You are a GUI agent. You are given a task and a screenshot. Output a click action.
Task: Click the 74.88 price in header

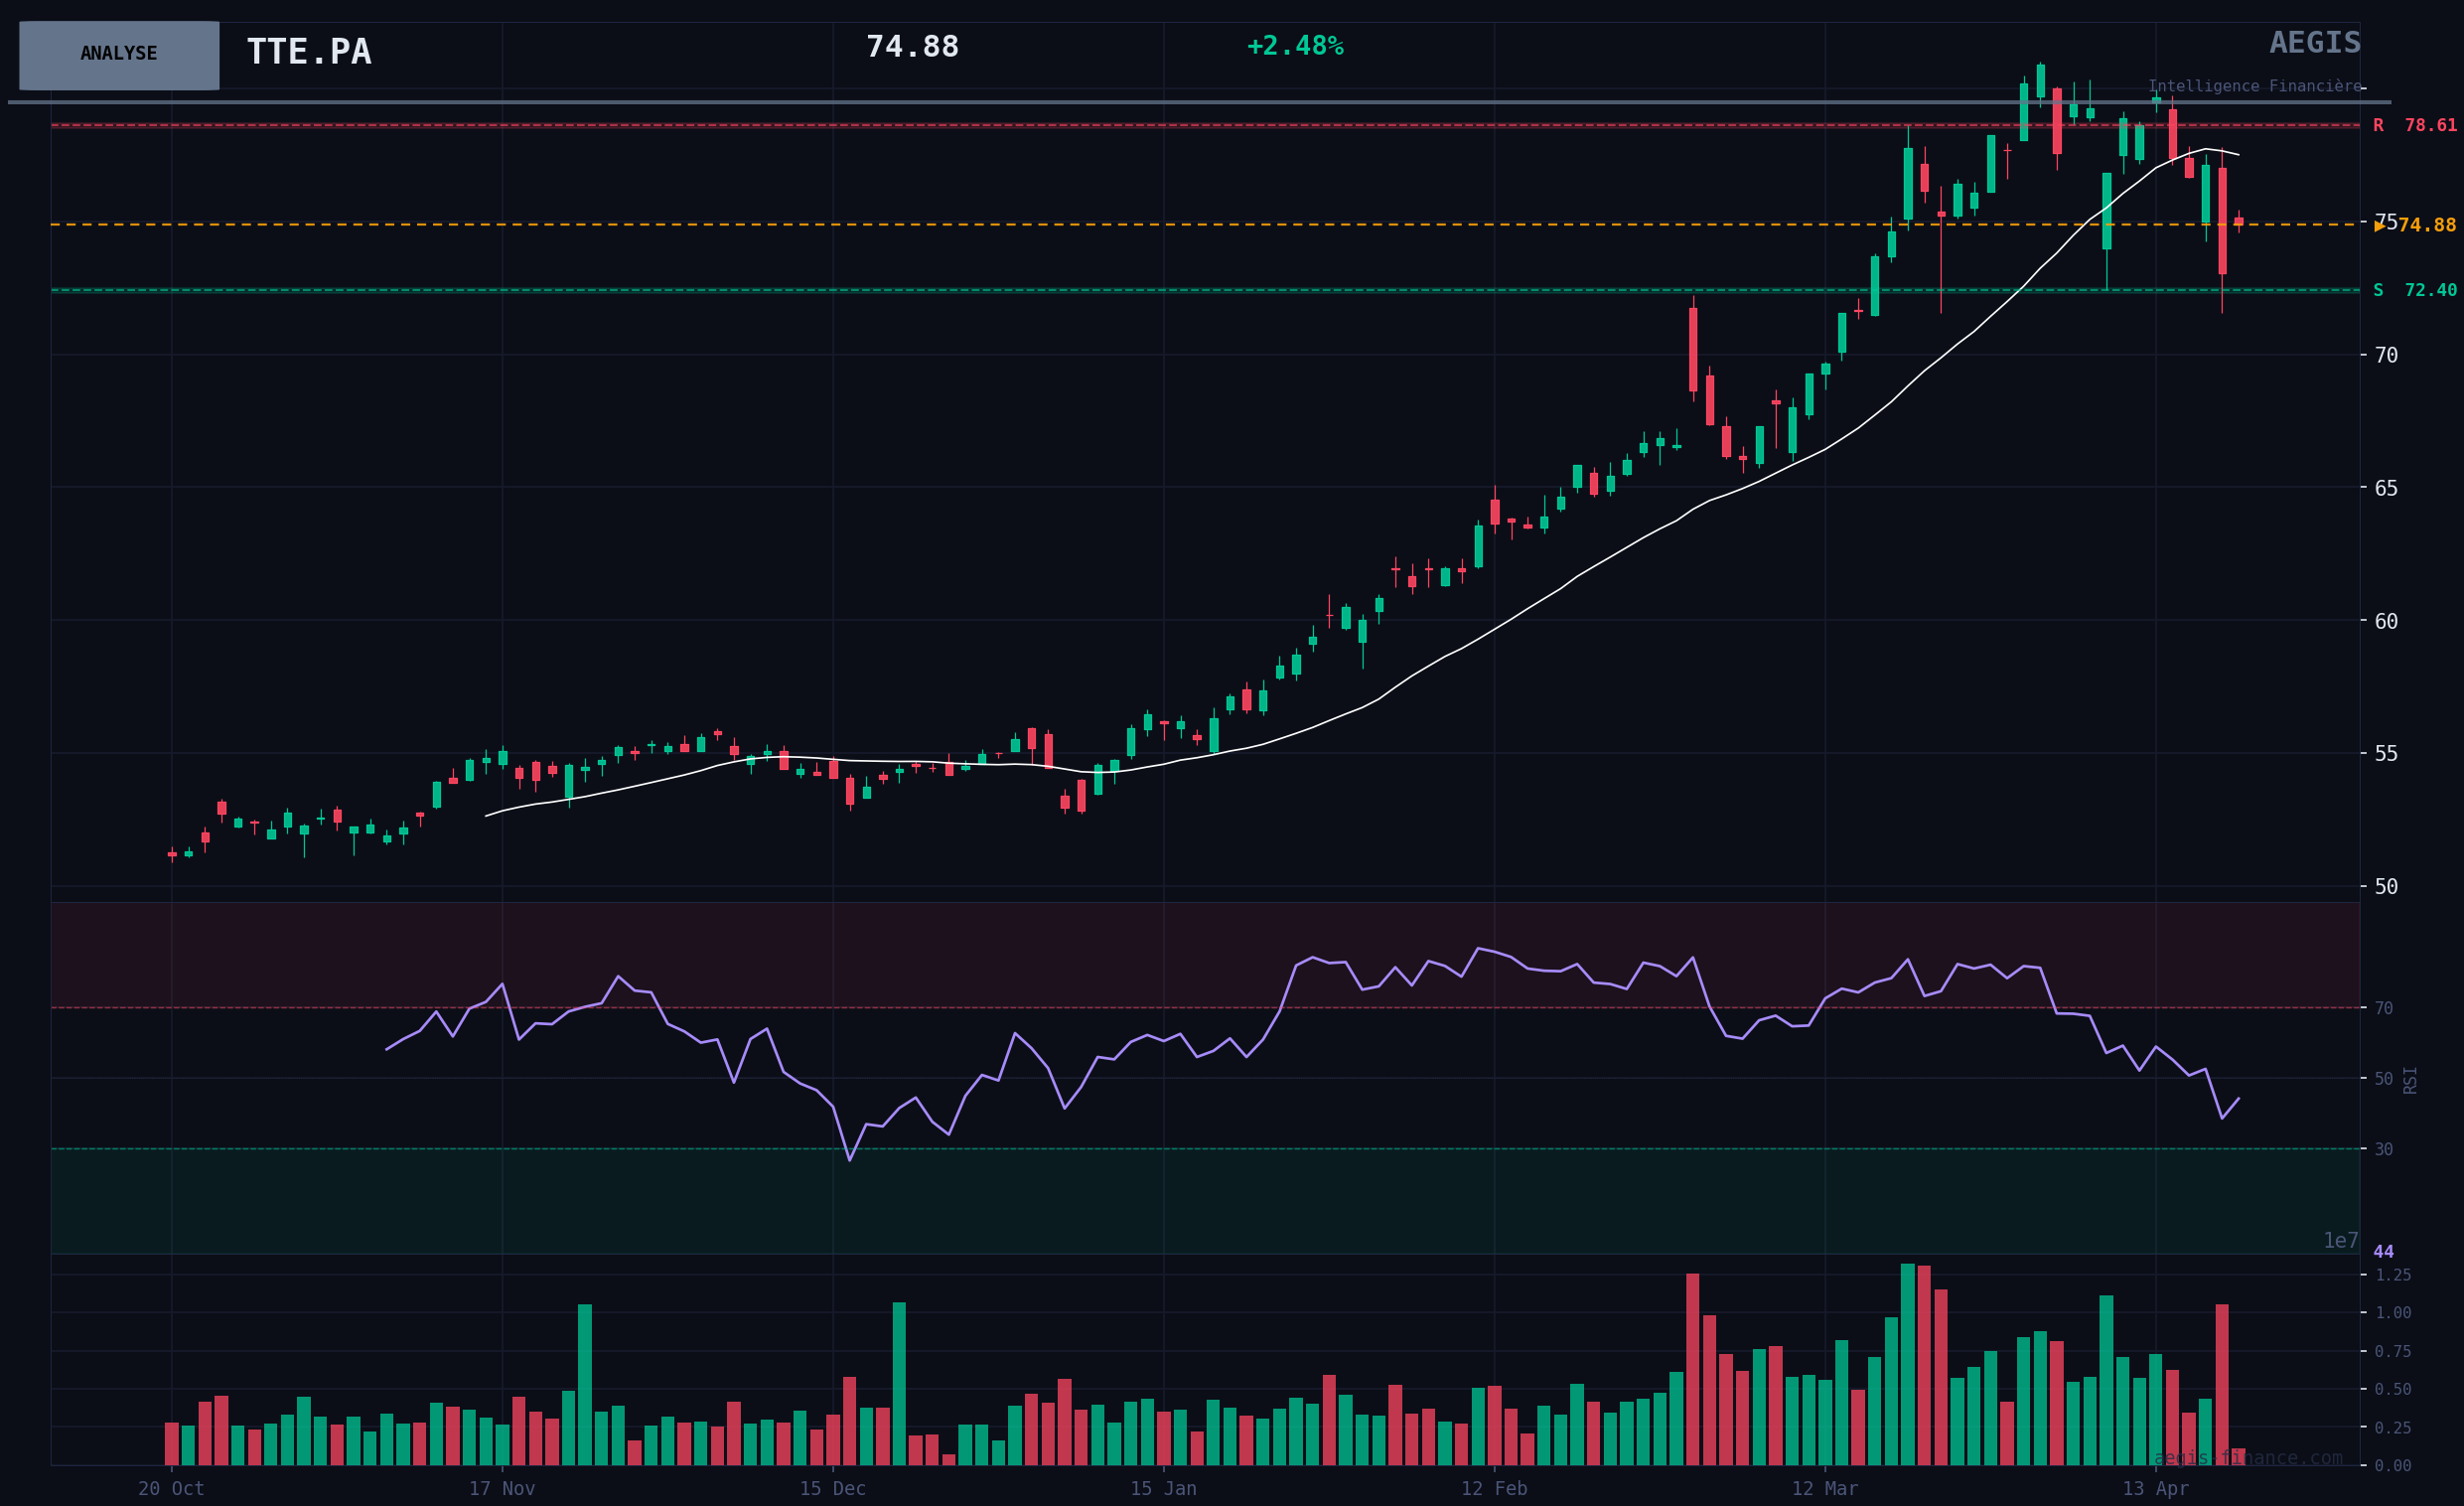pos(911,47)
